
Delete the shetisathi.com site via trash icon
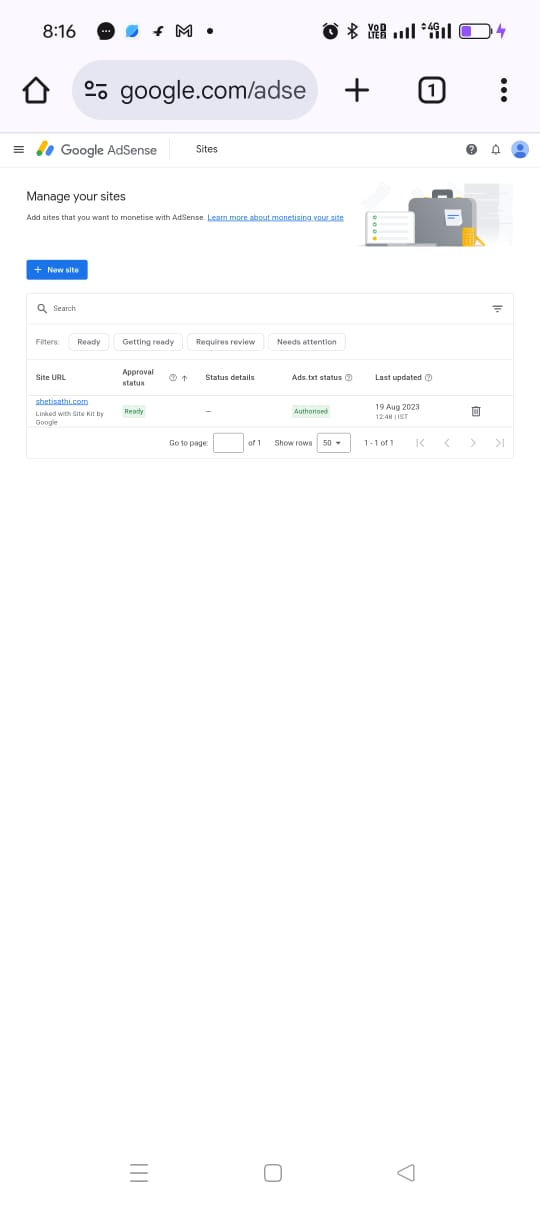(x=476, y=411)
